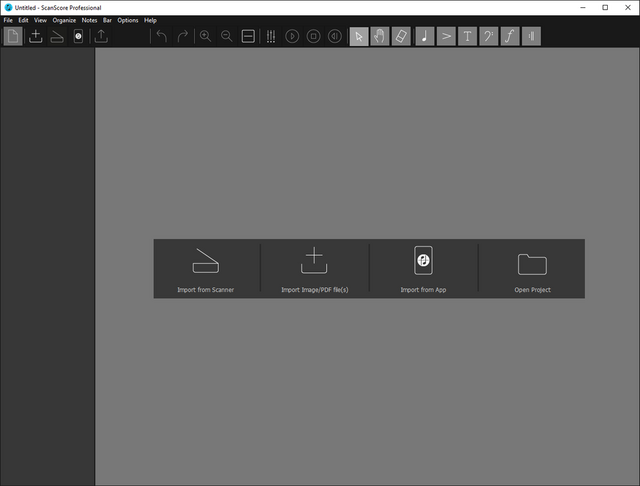Click the Import Image/PDF toolbar icon

coord(36,36)
